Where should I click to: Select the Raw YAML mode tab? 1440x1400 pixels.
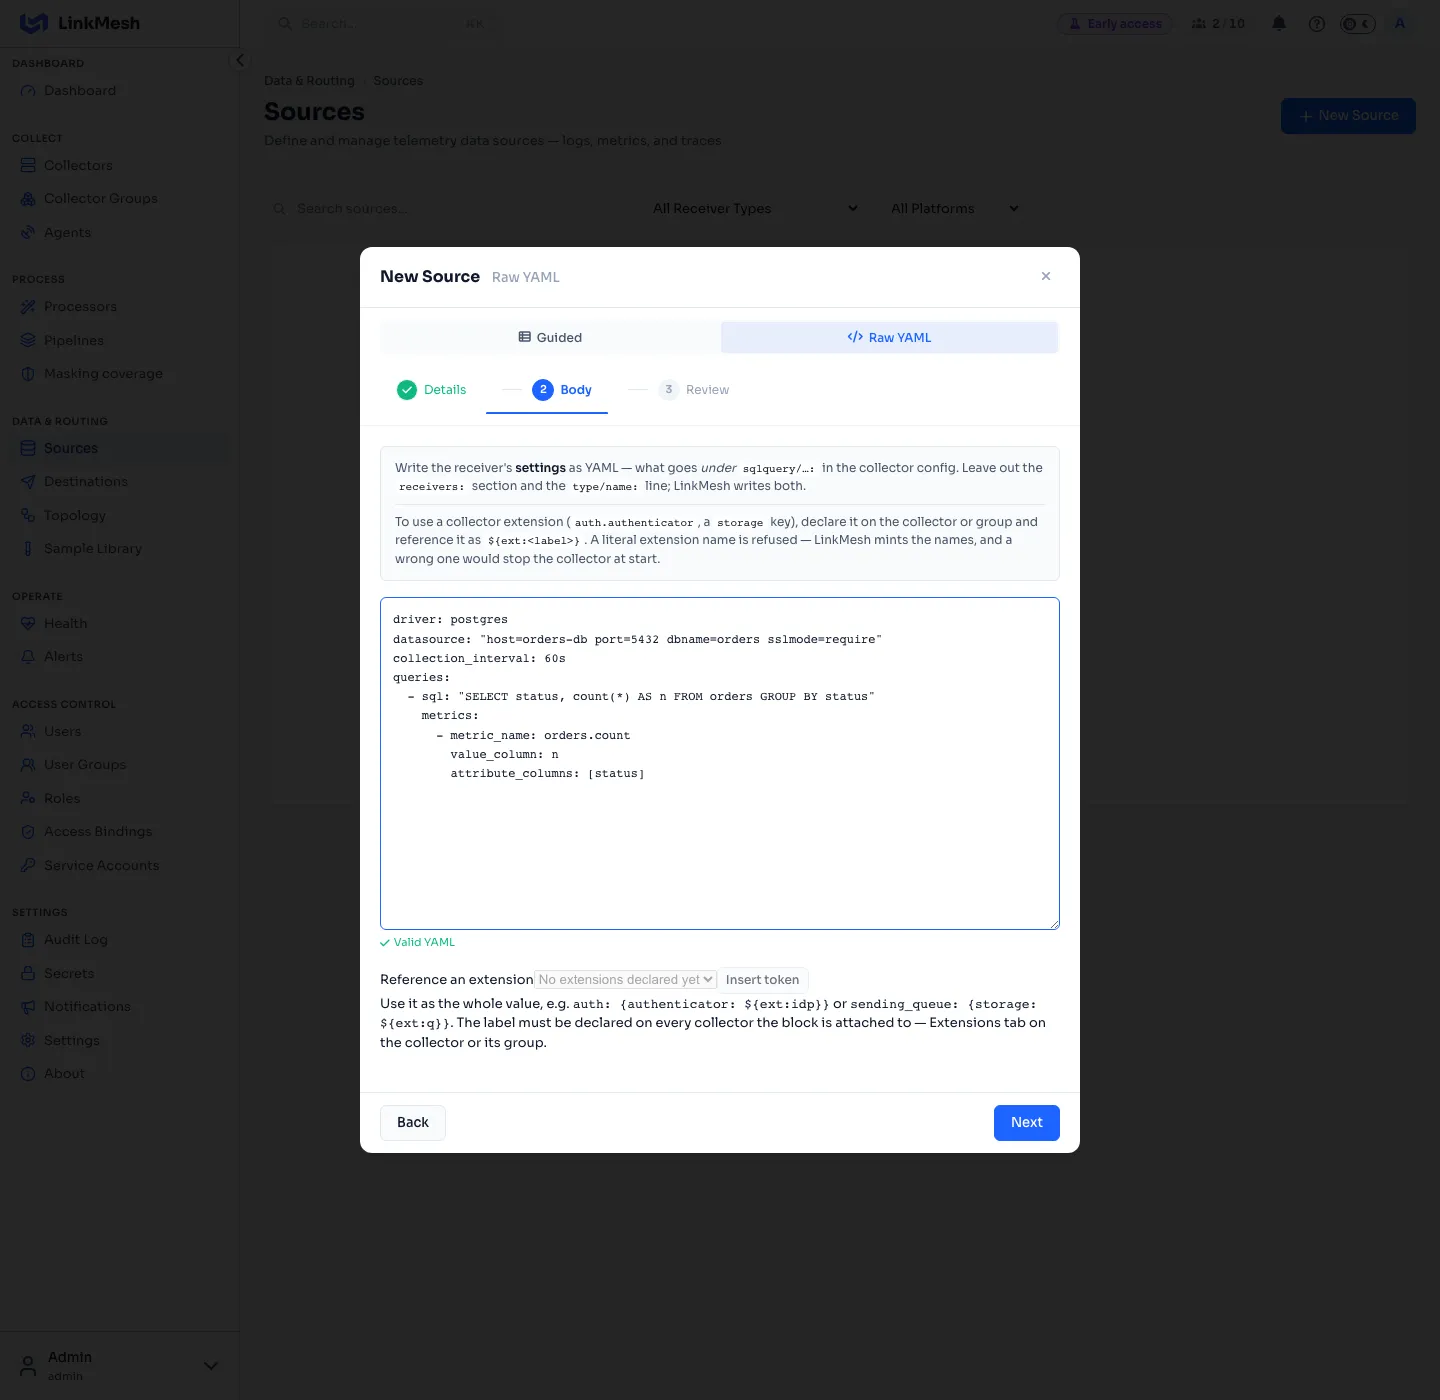tap(889, 337)
